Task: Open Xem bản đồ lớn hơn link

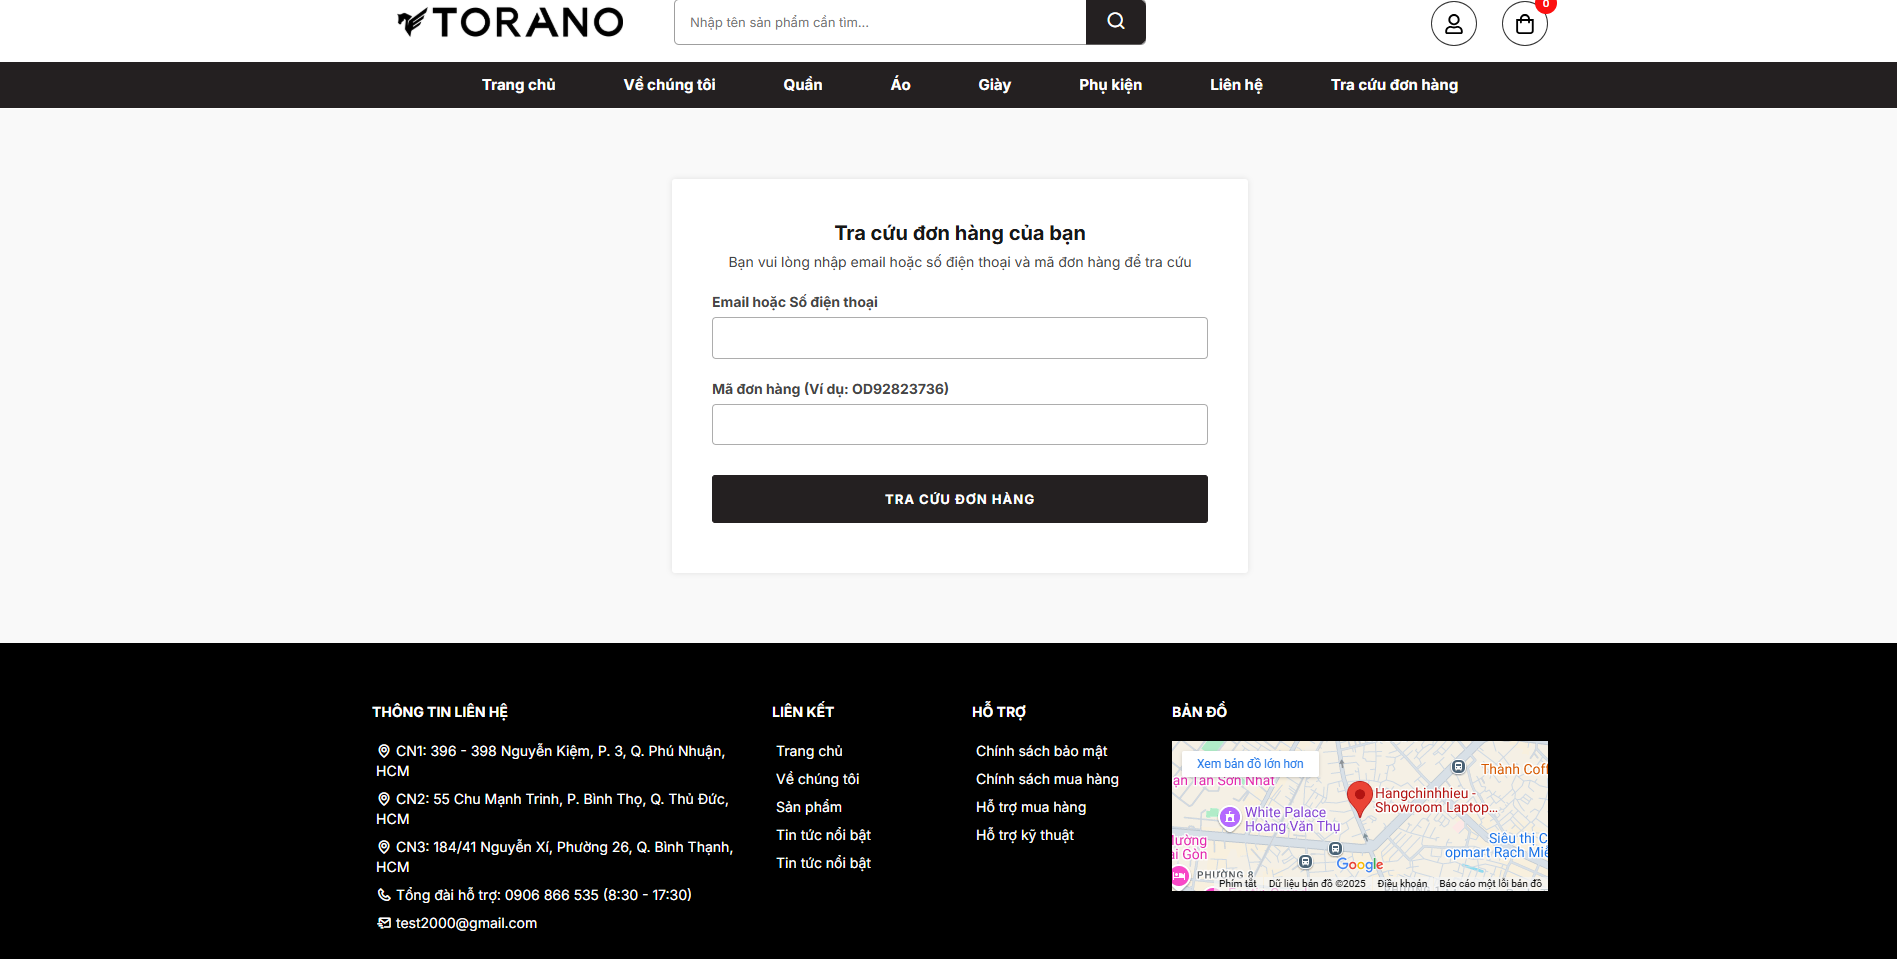Action: point(1250,764)
